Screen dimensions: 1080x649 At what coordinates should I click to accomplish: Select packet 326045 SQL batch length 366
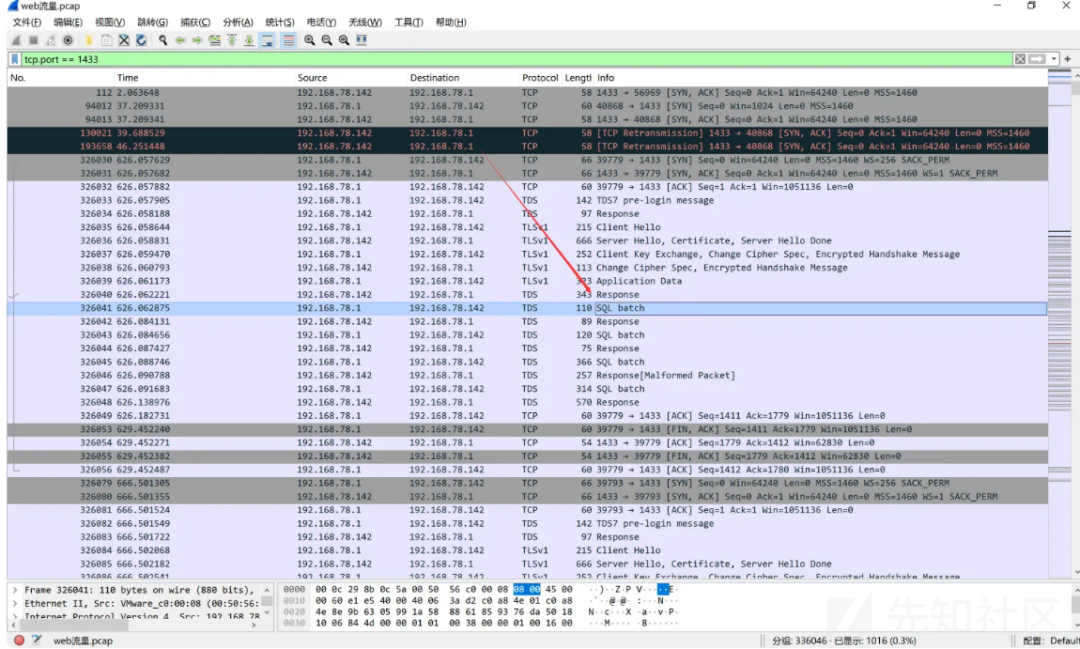[x=527, y=362]
